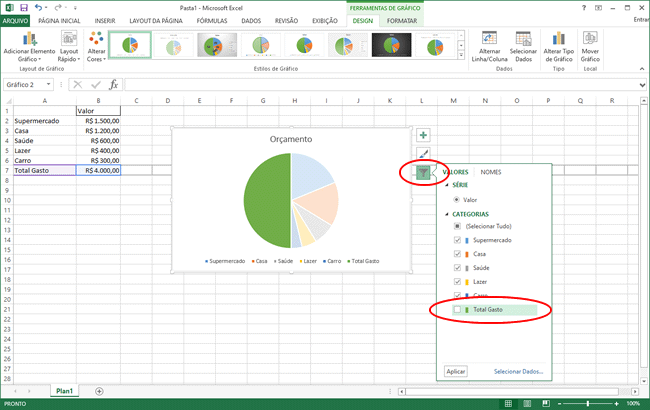Click the insert function fx icon
The width and height of the screenshot is (650, 410).
[113, 85]
